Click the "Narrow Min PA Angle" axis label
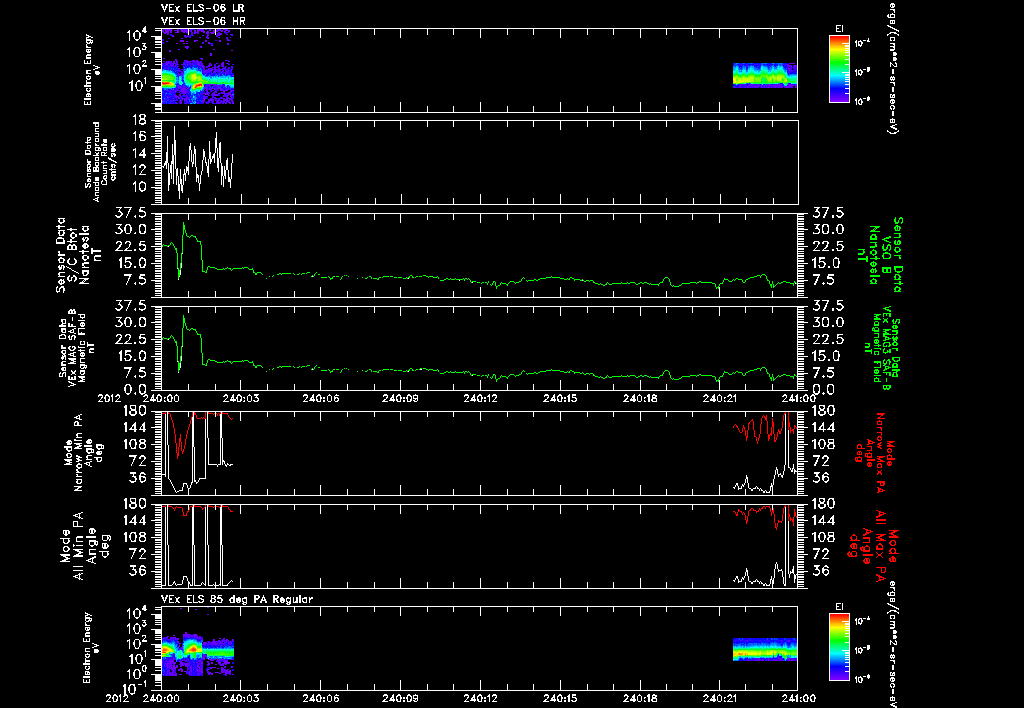The height and width of the screenshot is (708, 1024). coord(84,451)
